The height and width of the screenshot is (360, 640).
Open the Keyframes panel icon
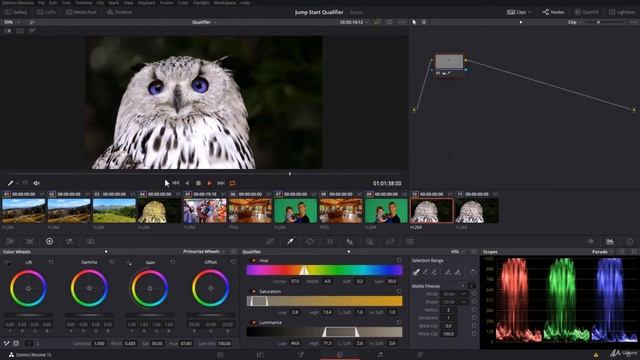click(x=590, y=242)
